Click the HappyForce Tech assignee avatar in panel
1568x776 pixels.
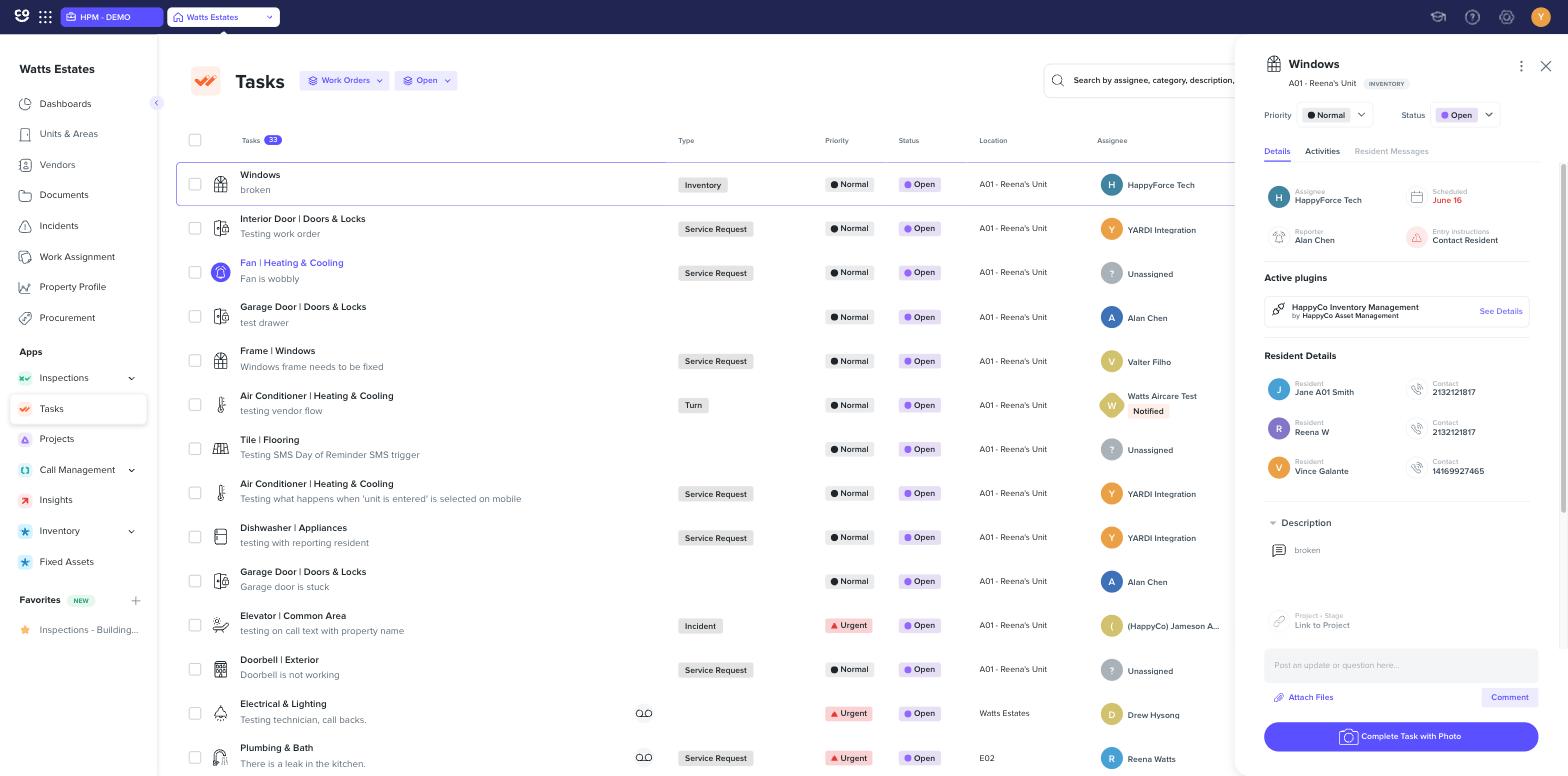click(1279, 197)
